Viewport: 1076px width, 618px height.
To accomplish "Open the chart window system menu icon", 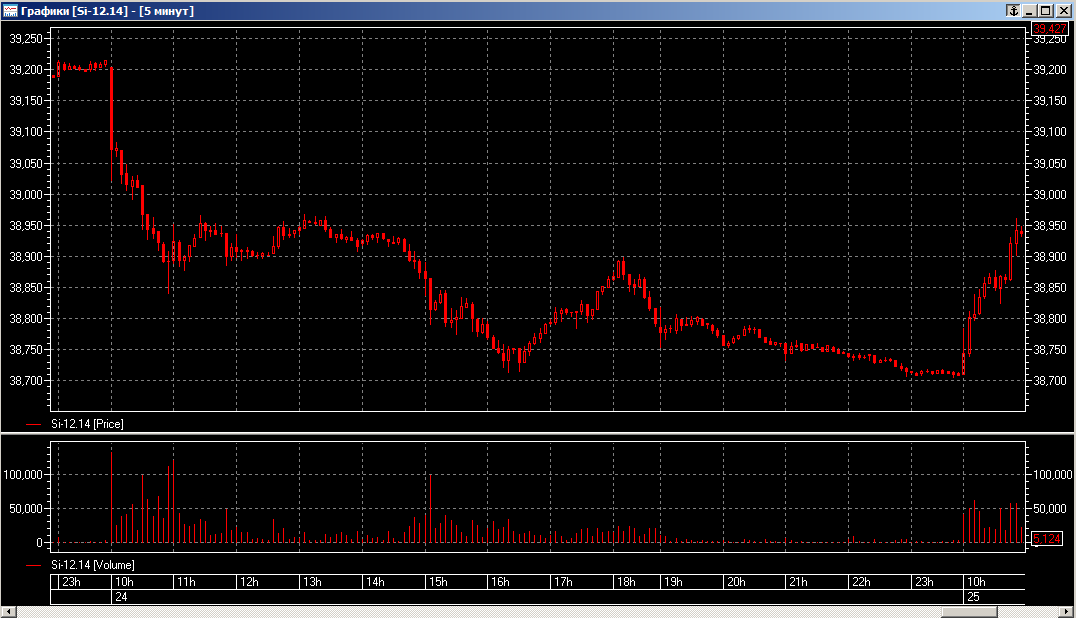I will click(10, 10).
